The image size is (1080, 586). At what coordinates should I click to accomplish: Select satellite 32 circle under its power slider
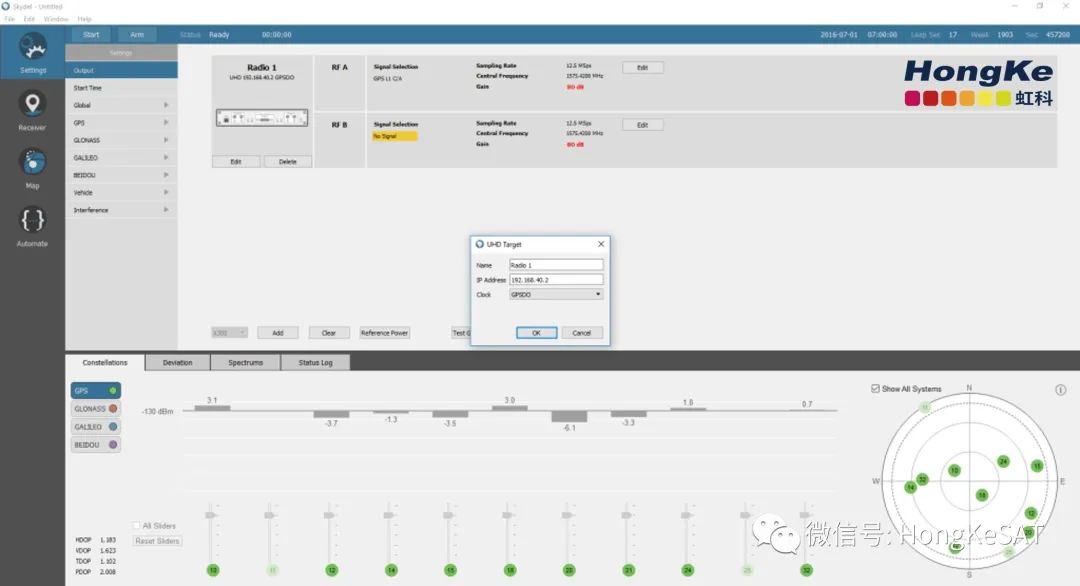click(807, 570)
